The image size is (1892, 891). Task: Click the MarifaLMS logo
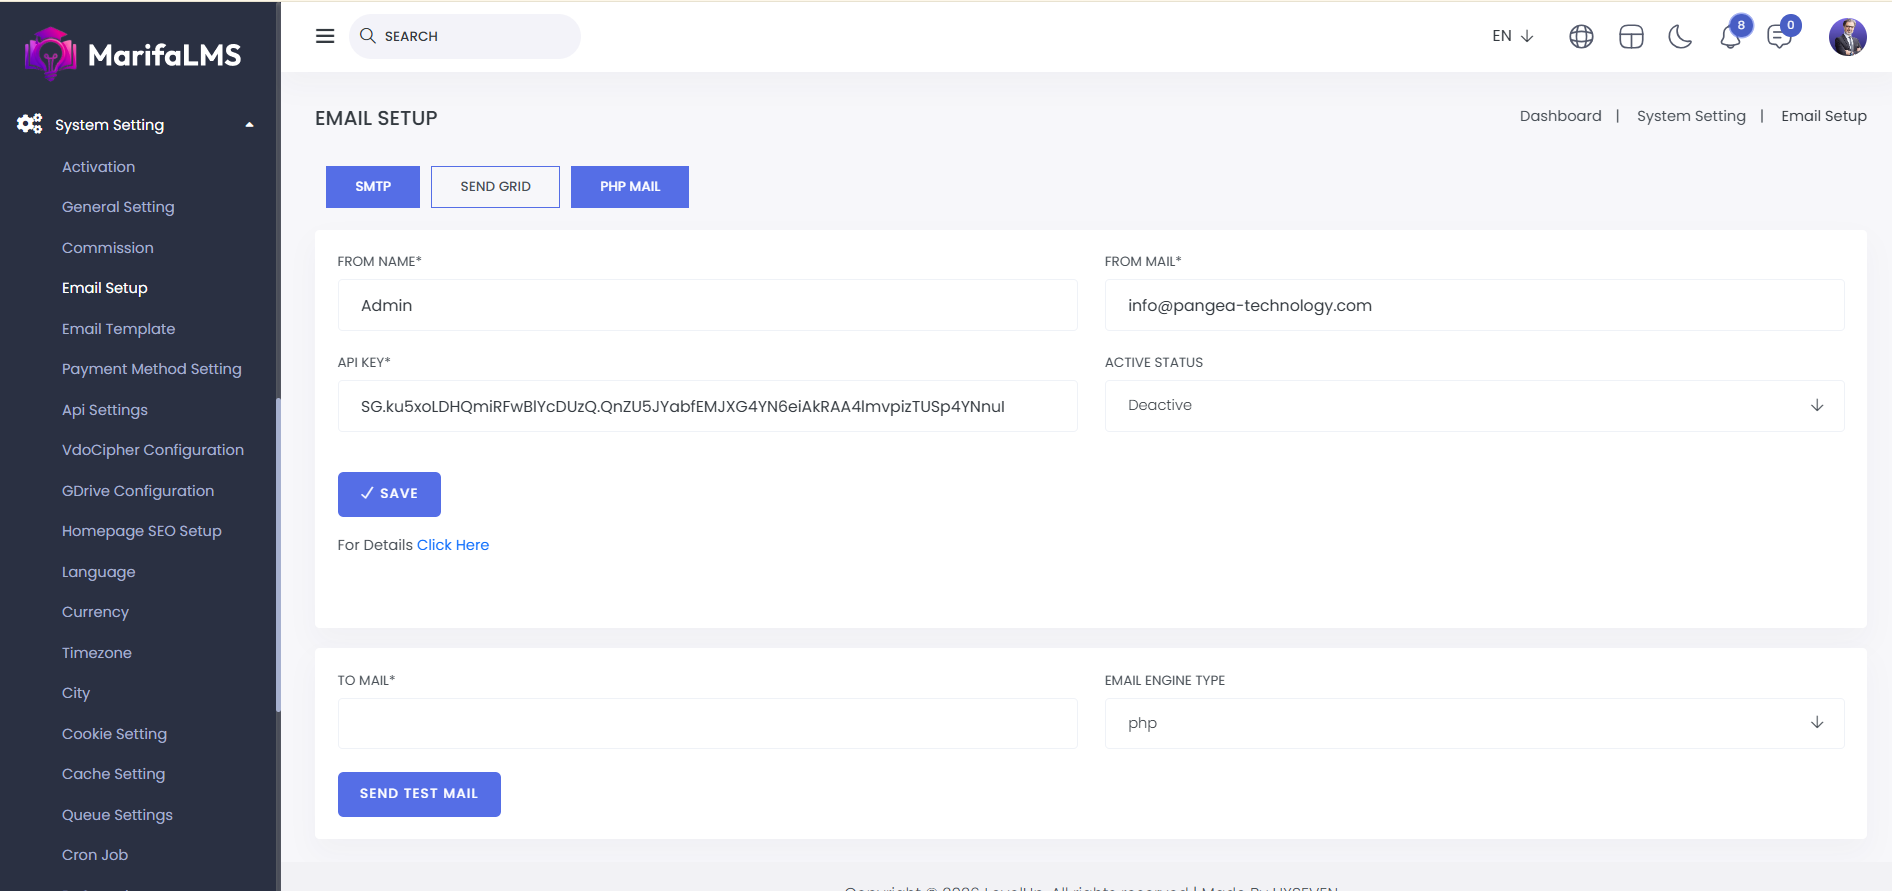click(134, 54)
